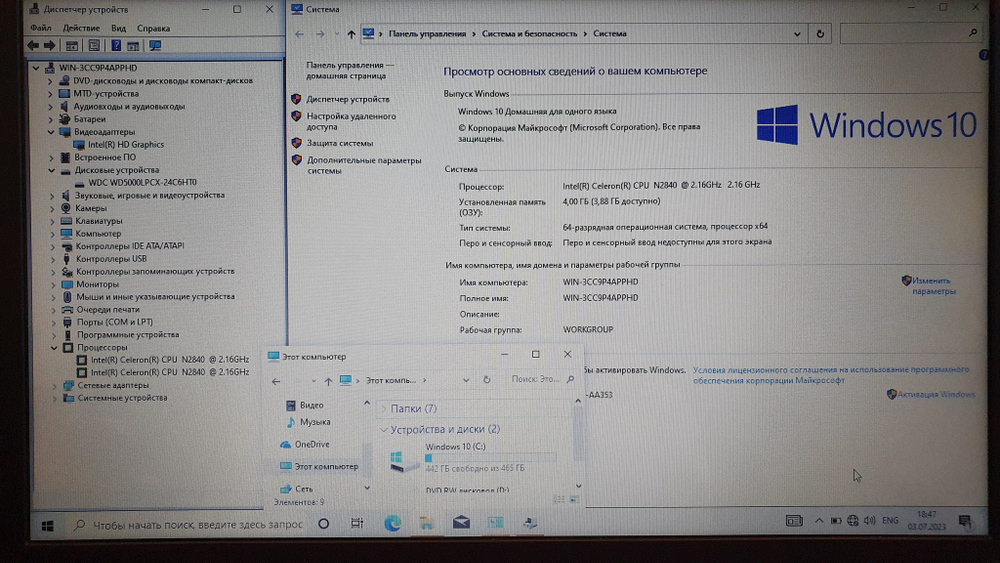Expand Контроллеры USB node
1000x563 pixels.
click(x=53, y=259)
